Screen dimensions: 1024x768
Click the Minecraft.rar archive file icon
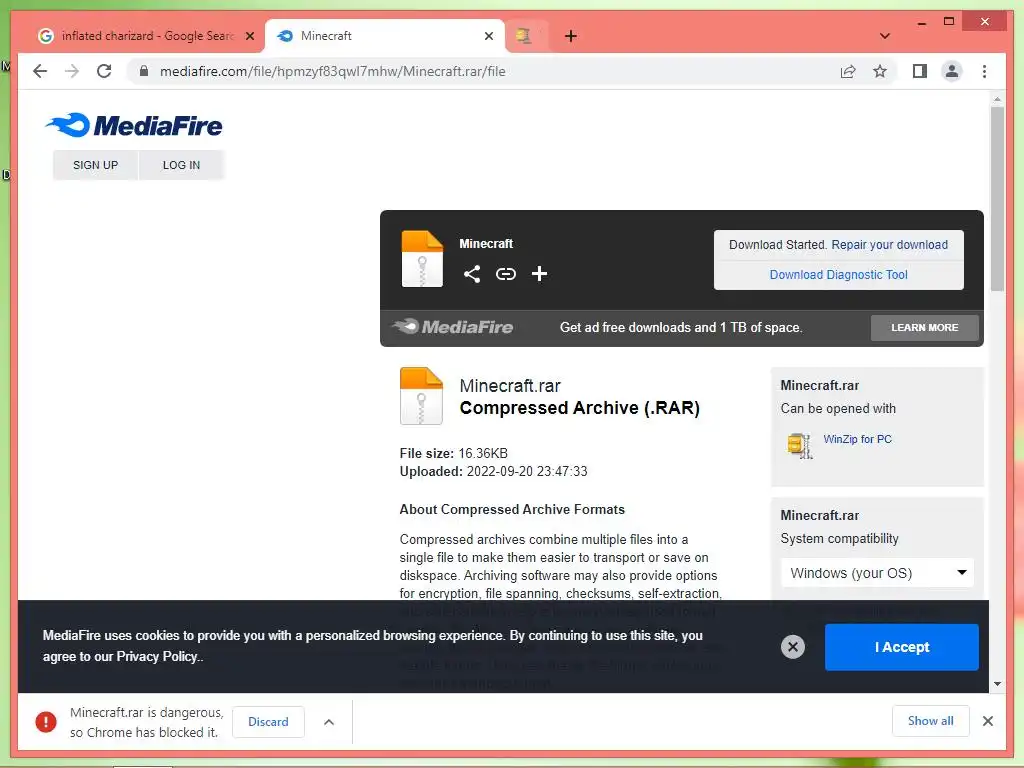[421, 396]
